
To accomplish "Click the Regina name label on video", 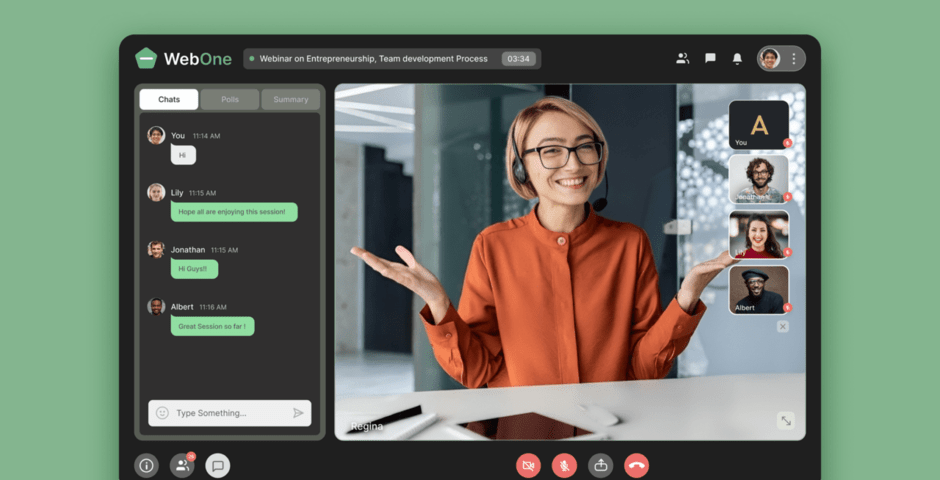I will [x=366, y=427].
